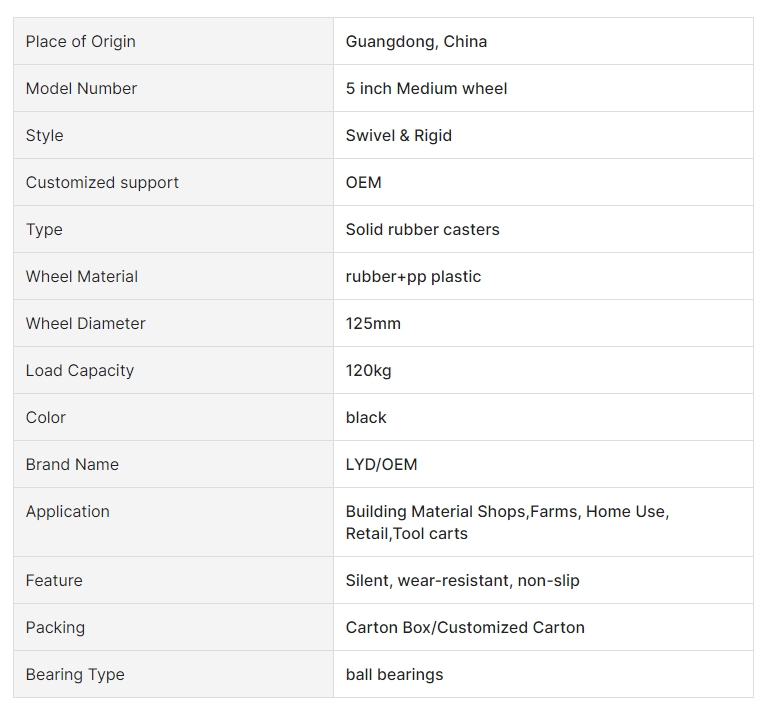
Task: Select the rubber+pp plastic value
Action: (413, 277)
